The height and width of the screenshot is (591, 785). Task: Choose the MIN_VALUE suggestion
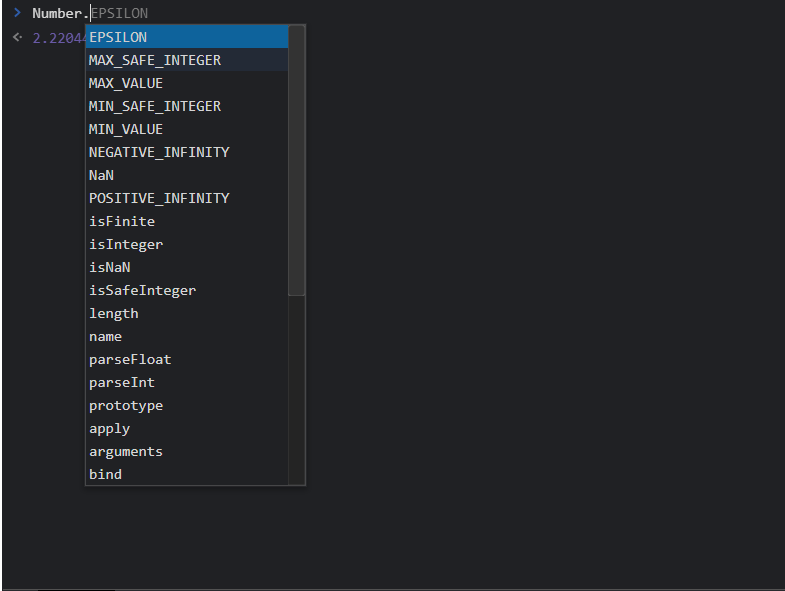pos(187,129)
